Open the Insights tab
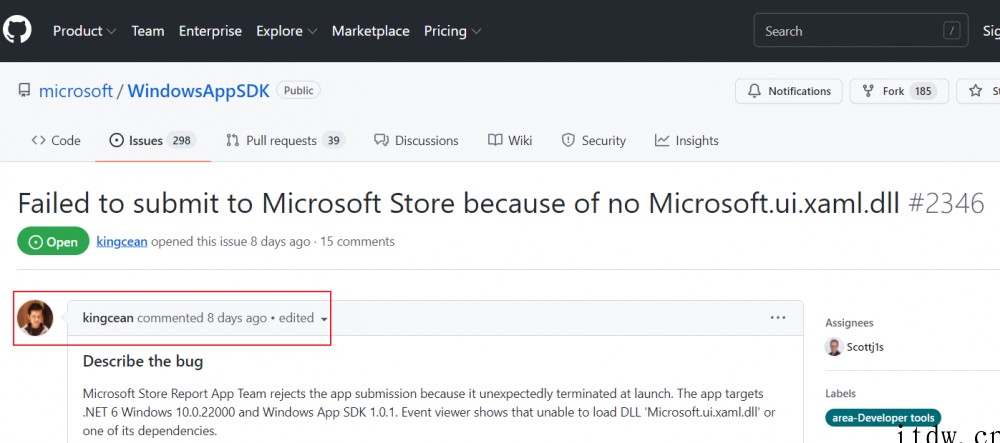The image size is (1000, 443). (x=686, y=140)
